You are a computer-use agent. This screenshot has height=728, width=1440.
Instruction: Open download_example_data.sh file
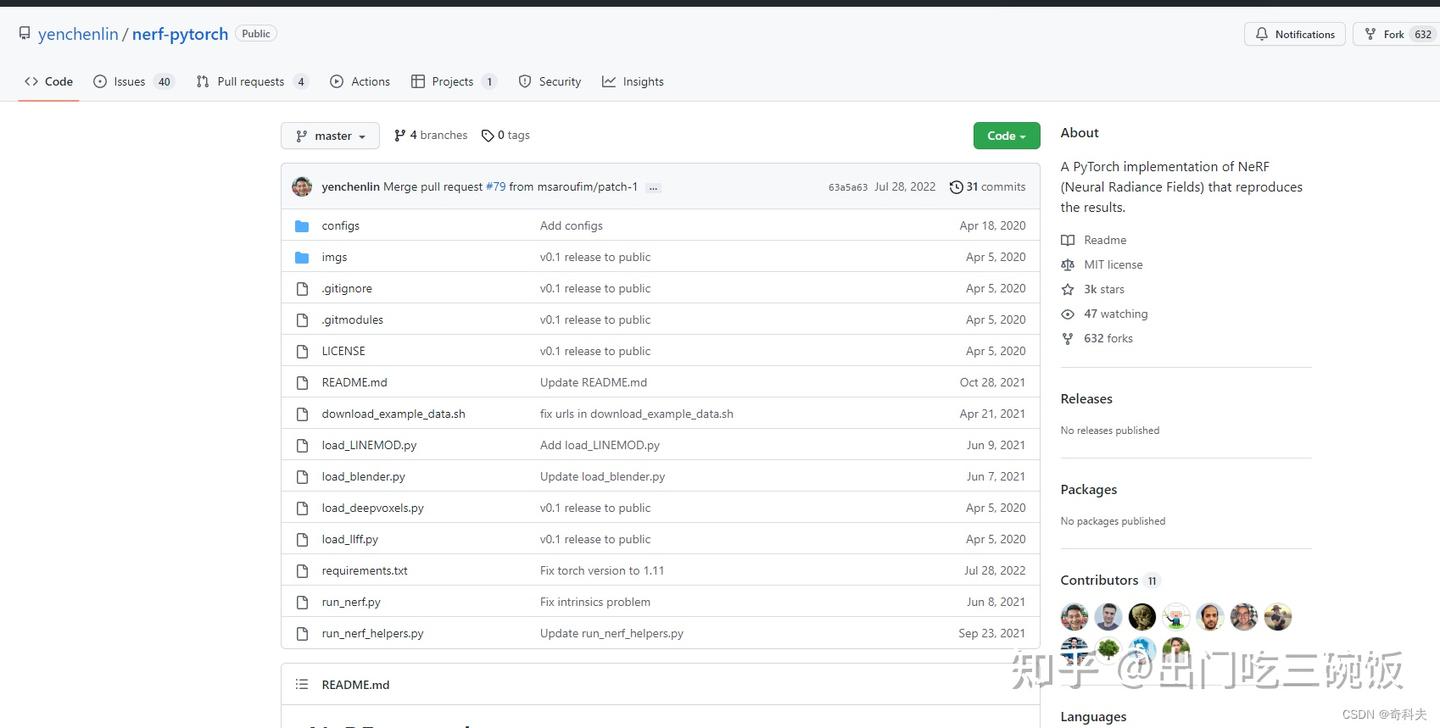click(x=393, y=414)
